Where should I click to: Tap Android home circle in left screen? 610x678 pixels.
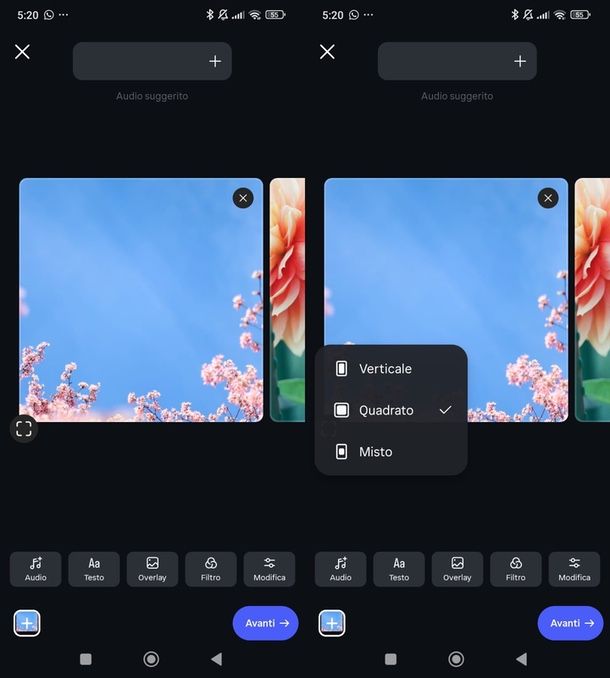coord(151,659)
